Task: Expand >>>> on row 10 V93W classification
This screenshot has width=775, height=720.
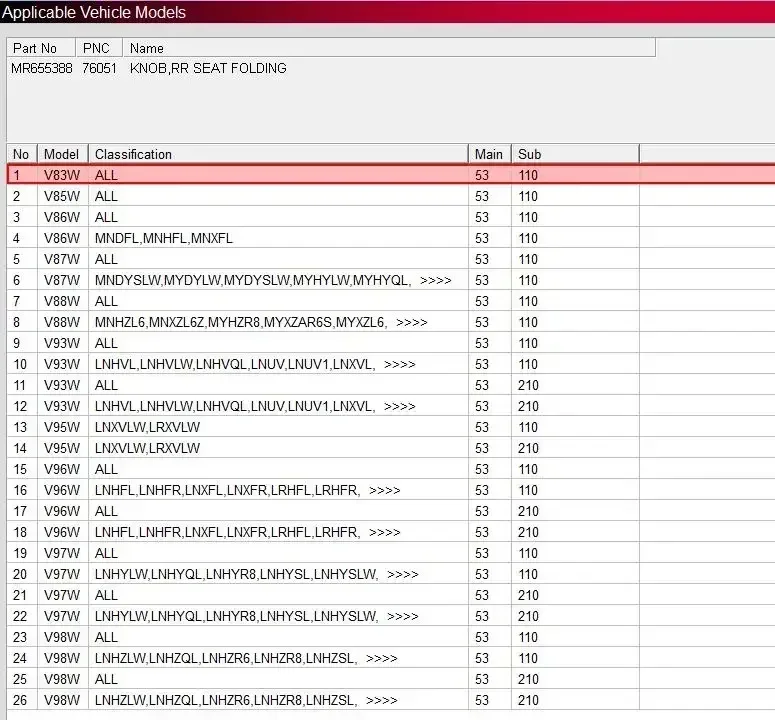Action: [x=399, y=365]
